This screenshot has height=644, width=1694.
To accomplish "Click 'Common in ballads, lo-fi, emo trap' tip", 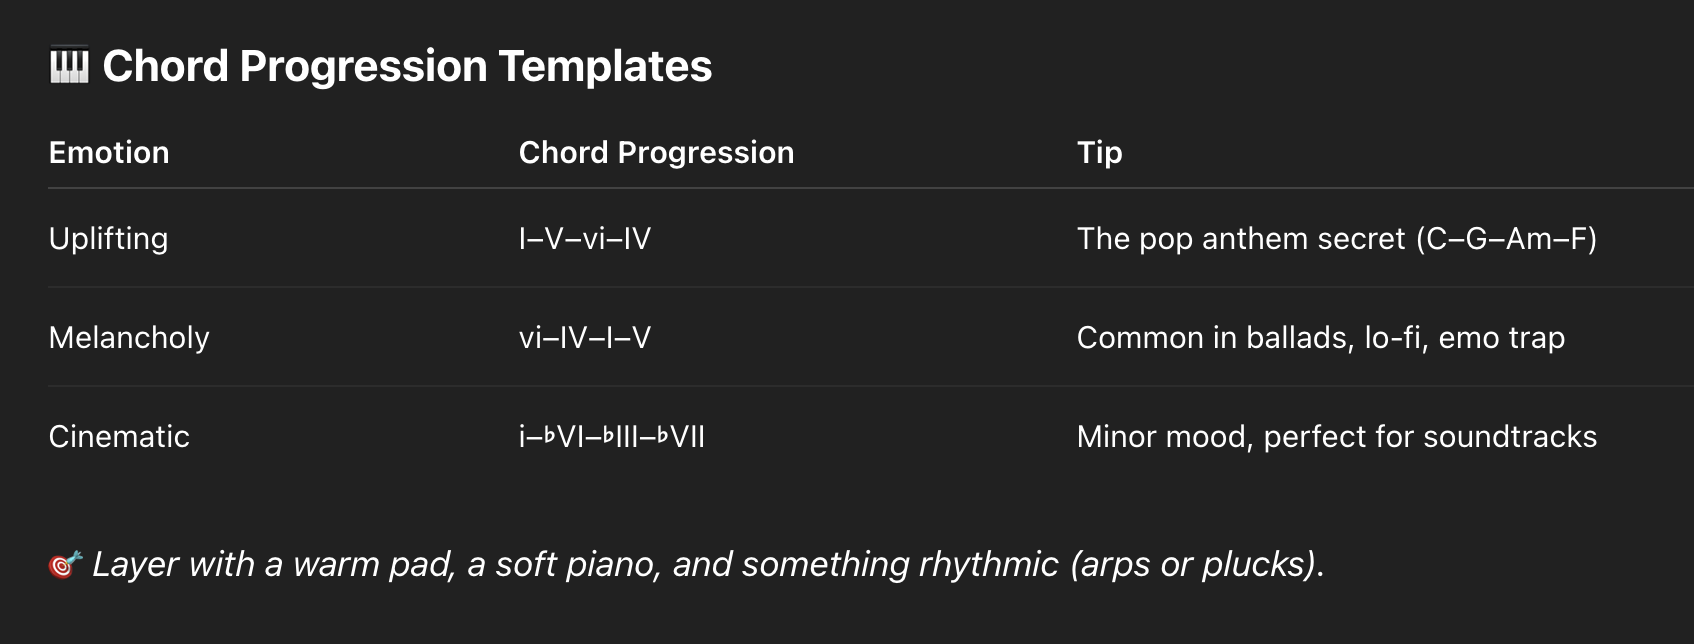I will pyautogui.click(x=1320, y=338).
